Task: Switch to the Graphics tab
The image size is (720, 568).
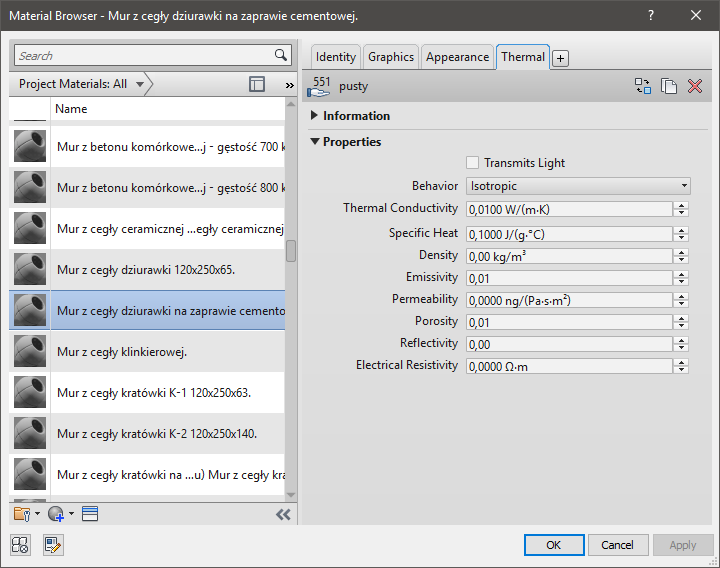Action: click(391, 57)
